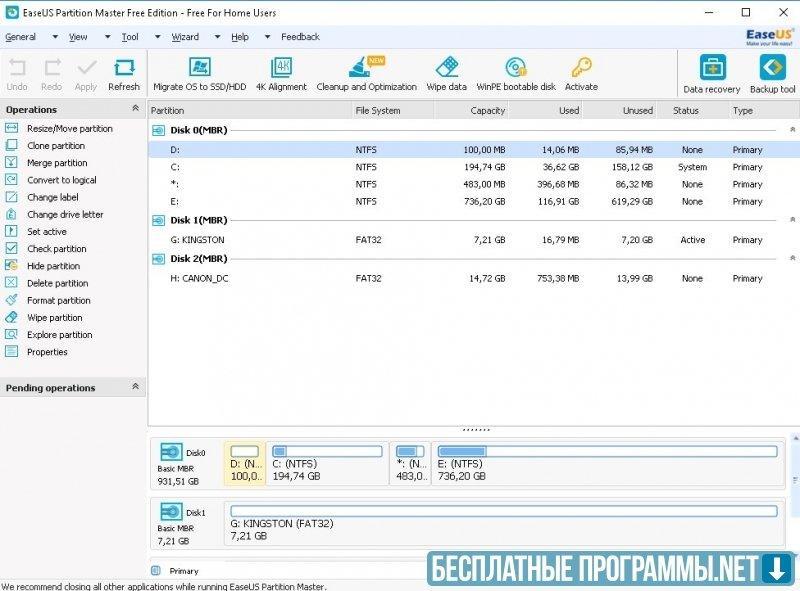Collapse the Disk 1(MBR) group
Viewport: 800px width, 591px height.
tap(792, 219)
